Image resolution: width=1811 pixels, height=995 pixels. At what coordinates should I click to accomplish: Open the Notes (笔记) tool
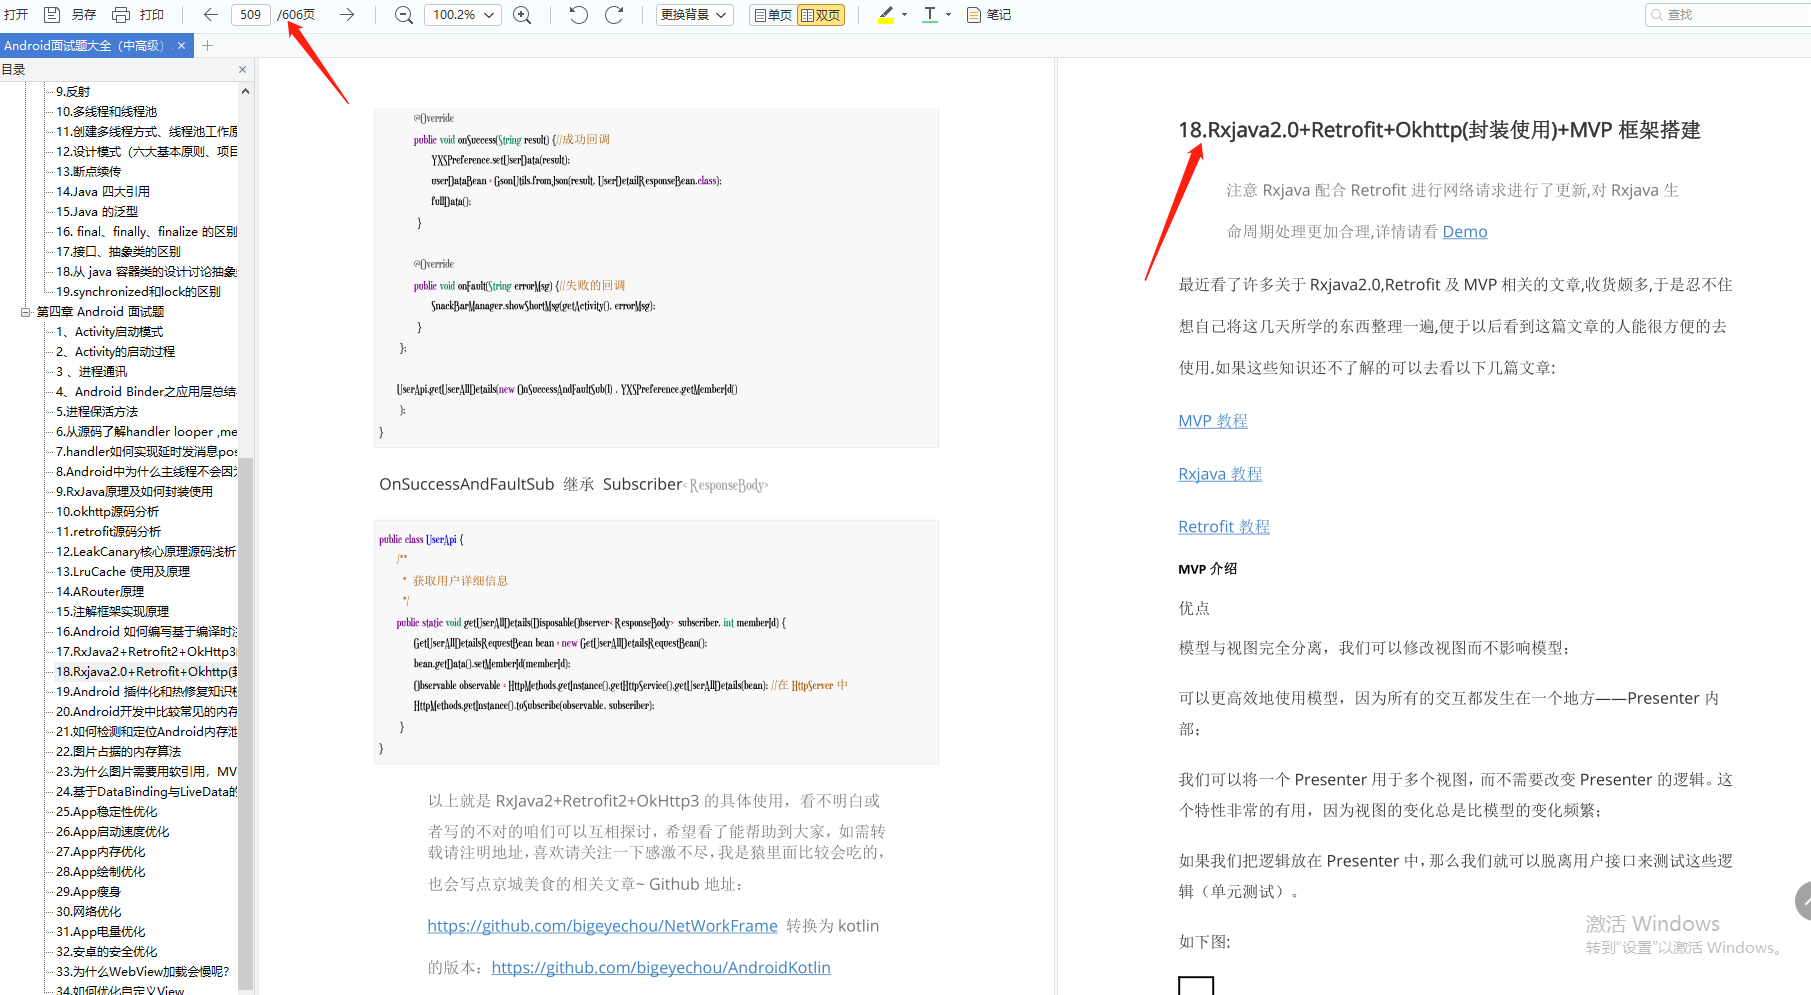(989, 15)
